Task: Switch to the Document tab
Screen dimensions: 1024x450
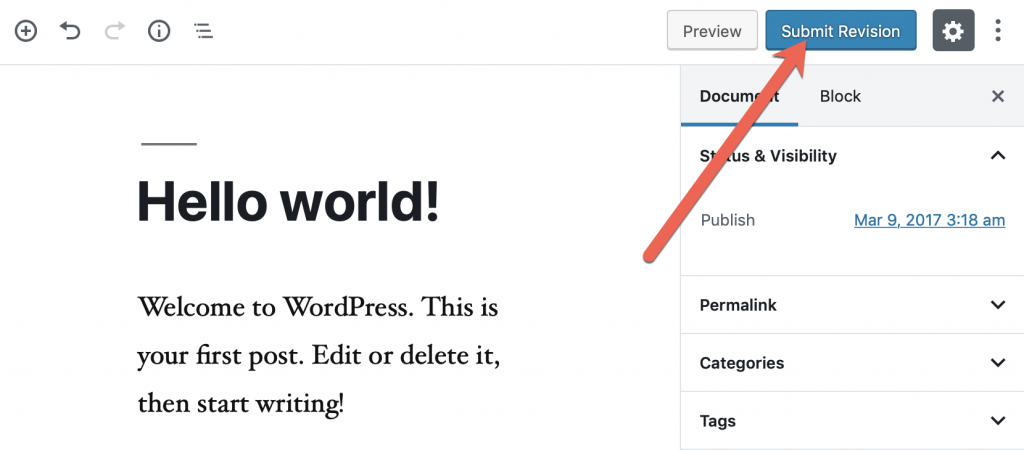Action: 739,97
